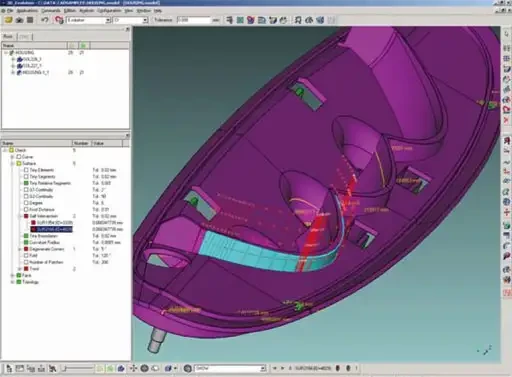
Task: Toggle the Degree checkbox
Action: coord(26,203)
